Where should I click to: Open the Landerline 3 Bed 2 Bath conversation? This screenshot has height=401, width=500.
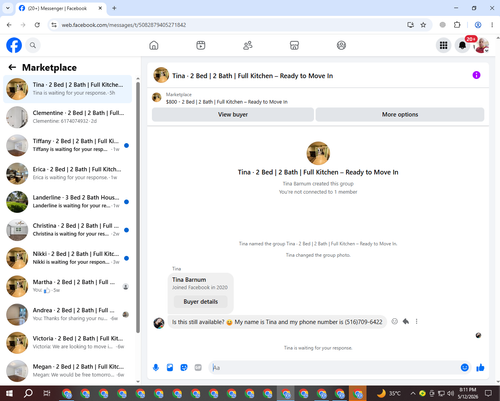point(68,202)
